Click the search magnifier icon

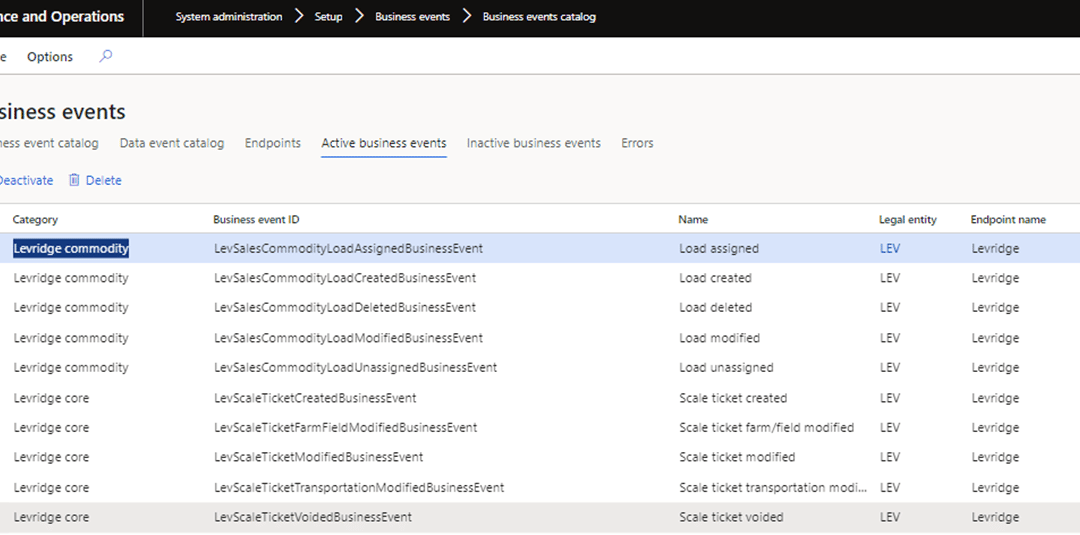click(x=105, y=56)
